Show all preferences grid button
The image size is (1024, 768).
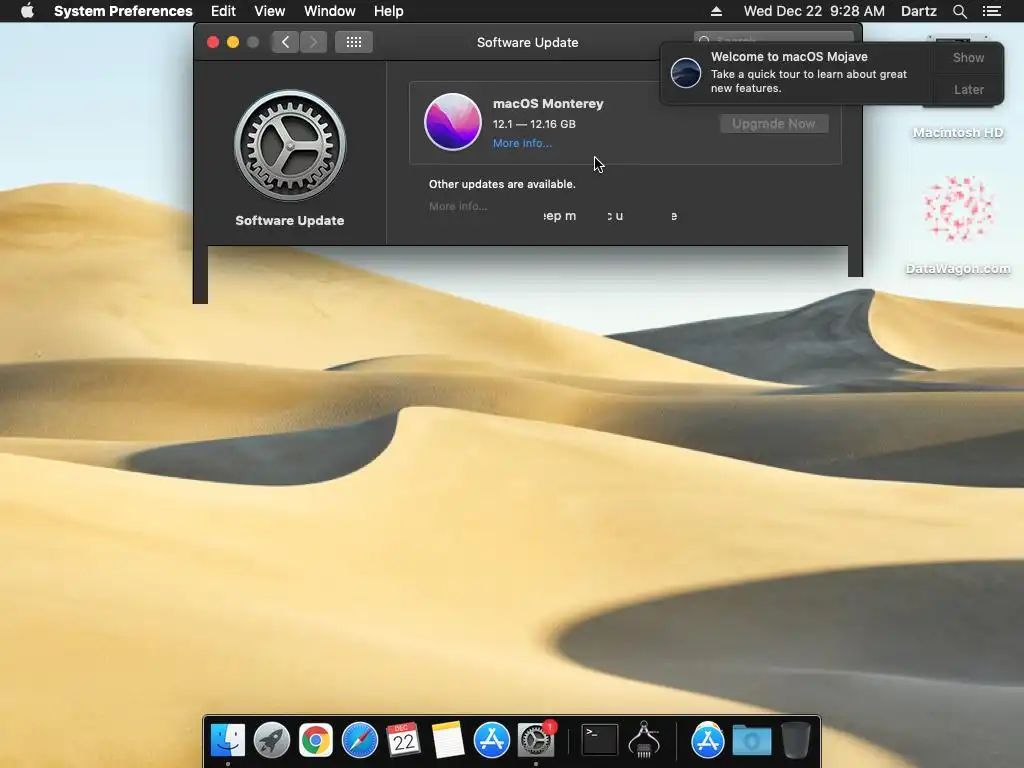click(354, 42)
